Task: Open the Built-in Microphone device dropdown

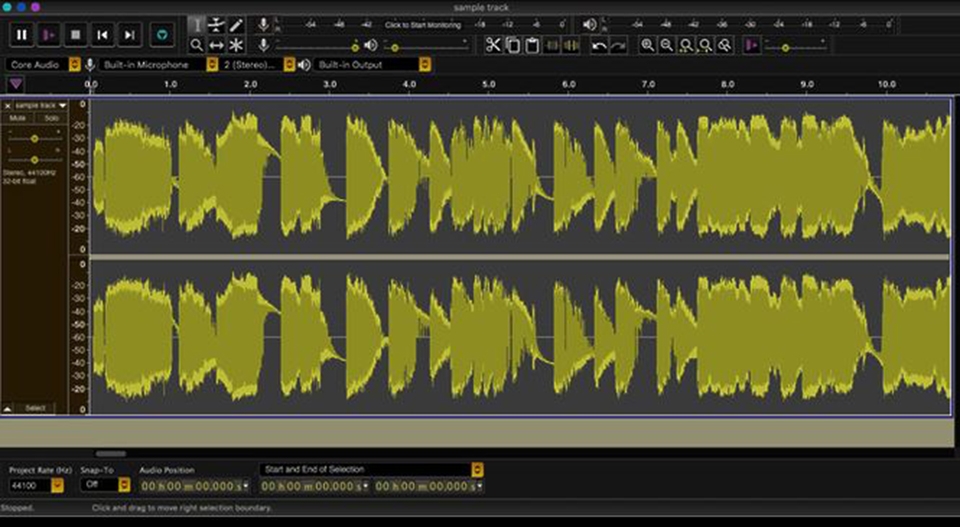Action: [x=211, y=65]
